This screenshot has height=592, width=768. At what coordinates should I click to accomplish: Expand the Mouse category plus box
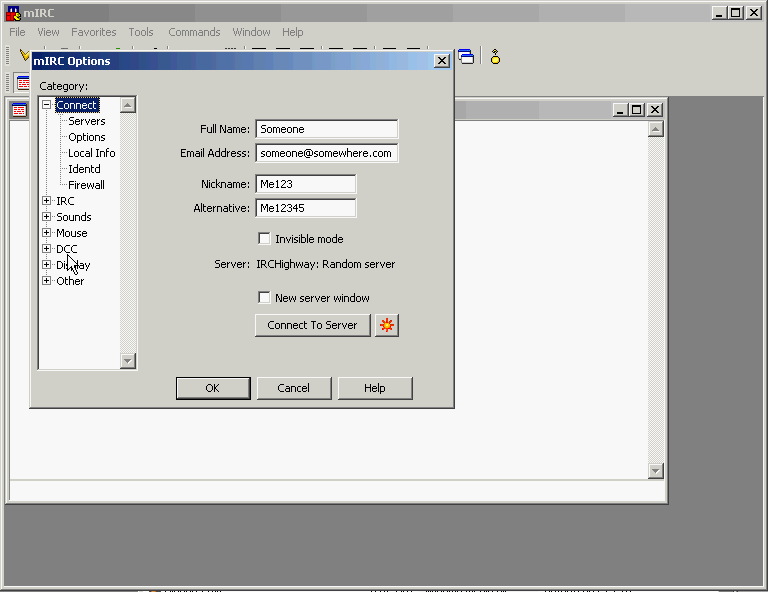pyautogui.click(x=47, y=232)
